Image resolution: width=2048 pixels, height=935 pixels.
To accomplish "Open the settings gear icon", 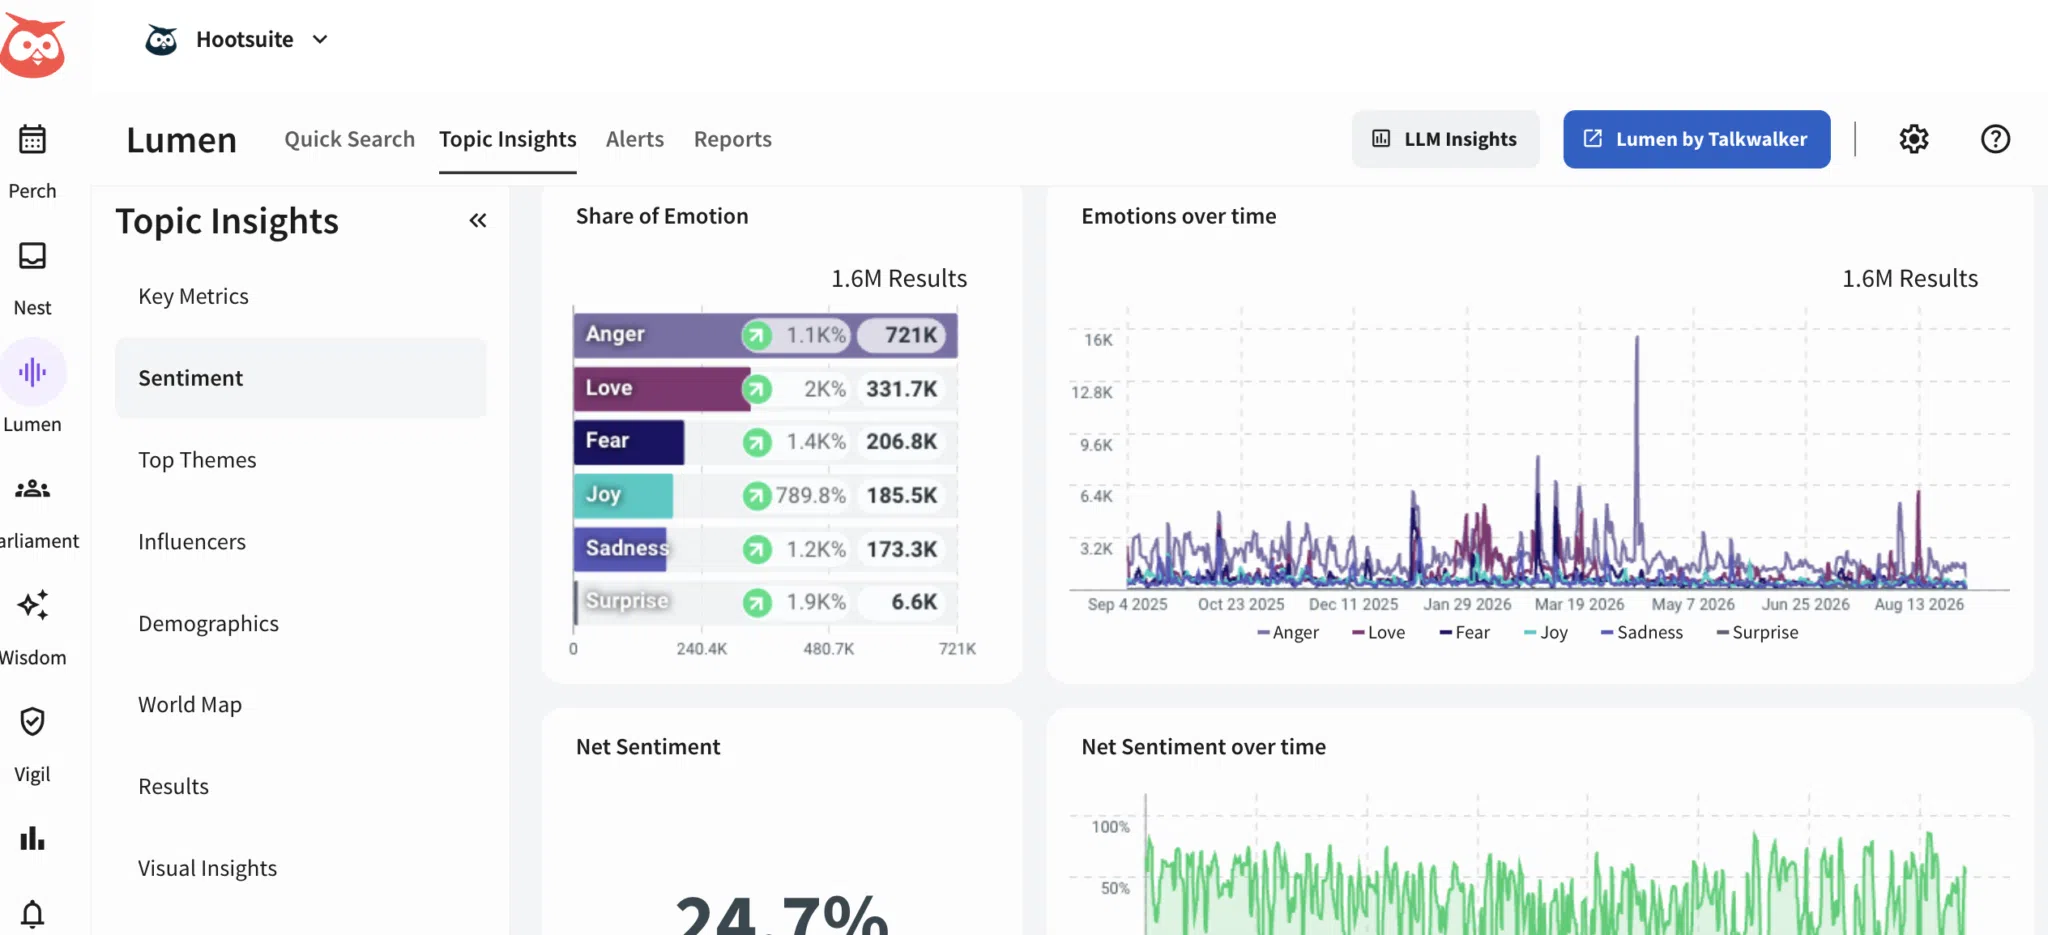I will (1914, 139).
